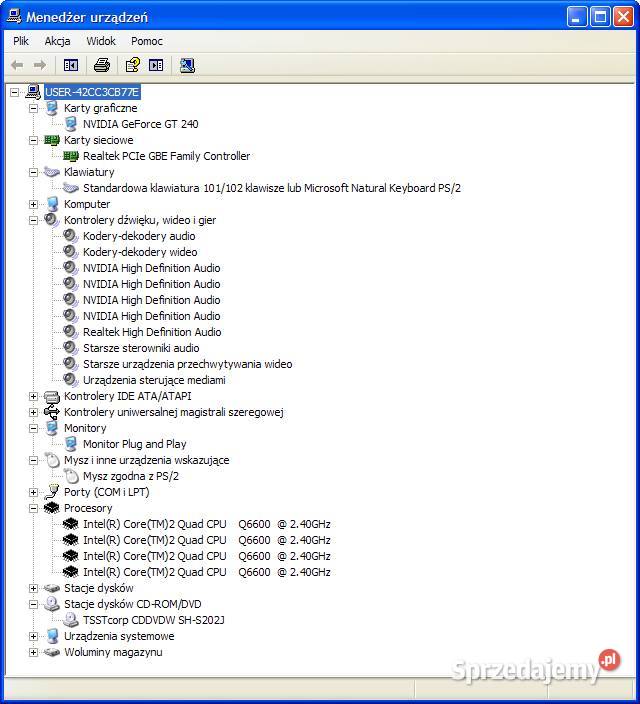Select Urządzenia sterujące mediami entry
Viewport: 640px width, 704px height.
pyautogui.click(x=154, y=380)
